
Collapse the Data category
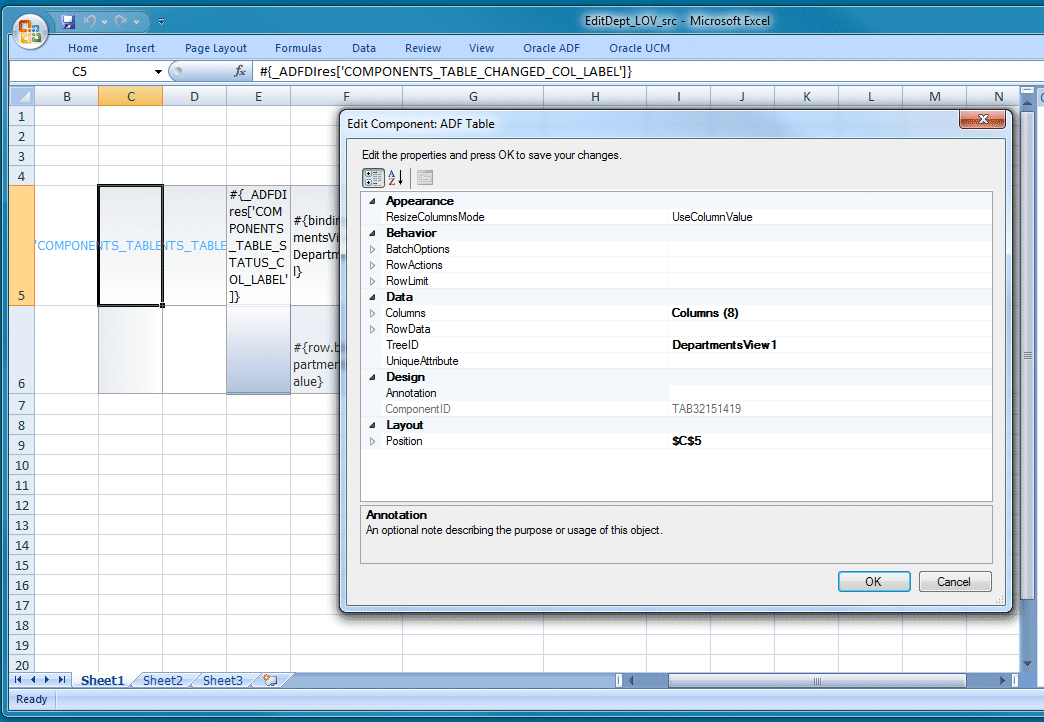click(372, 297)
